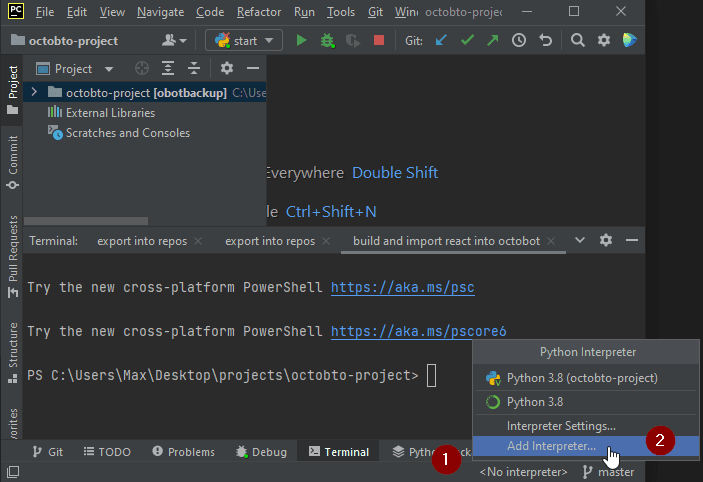Open IDE settings gear in main toolbar
The height and width of the screenshot is (482, 703).
click(x=604, y=41)
